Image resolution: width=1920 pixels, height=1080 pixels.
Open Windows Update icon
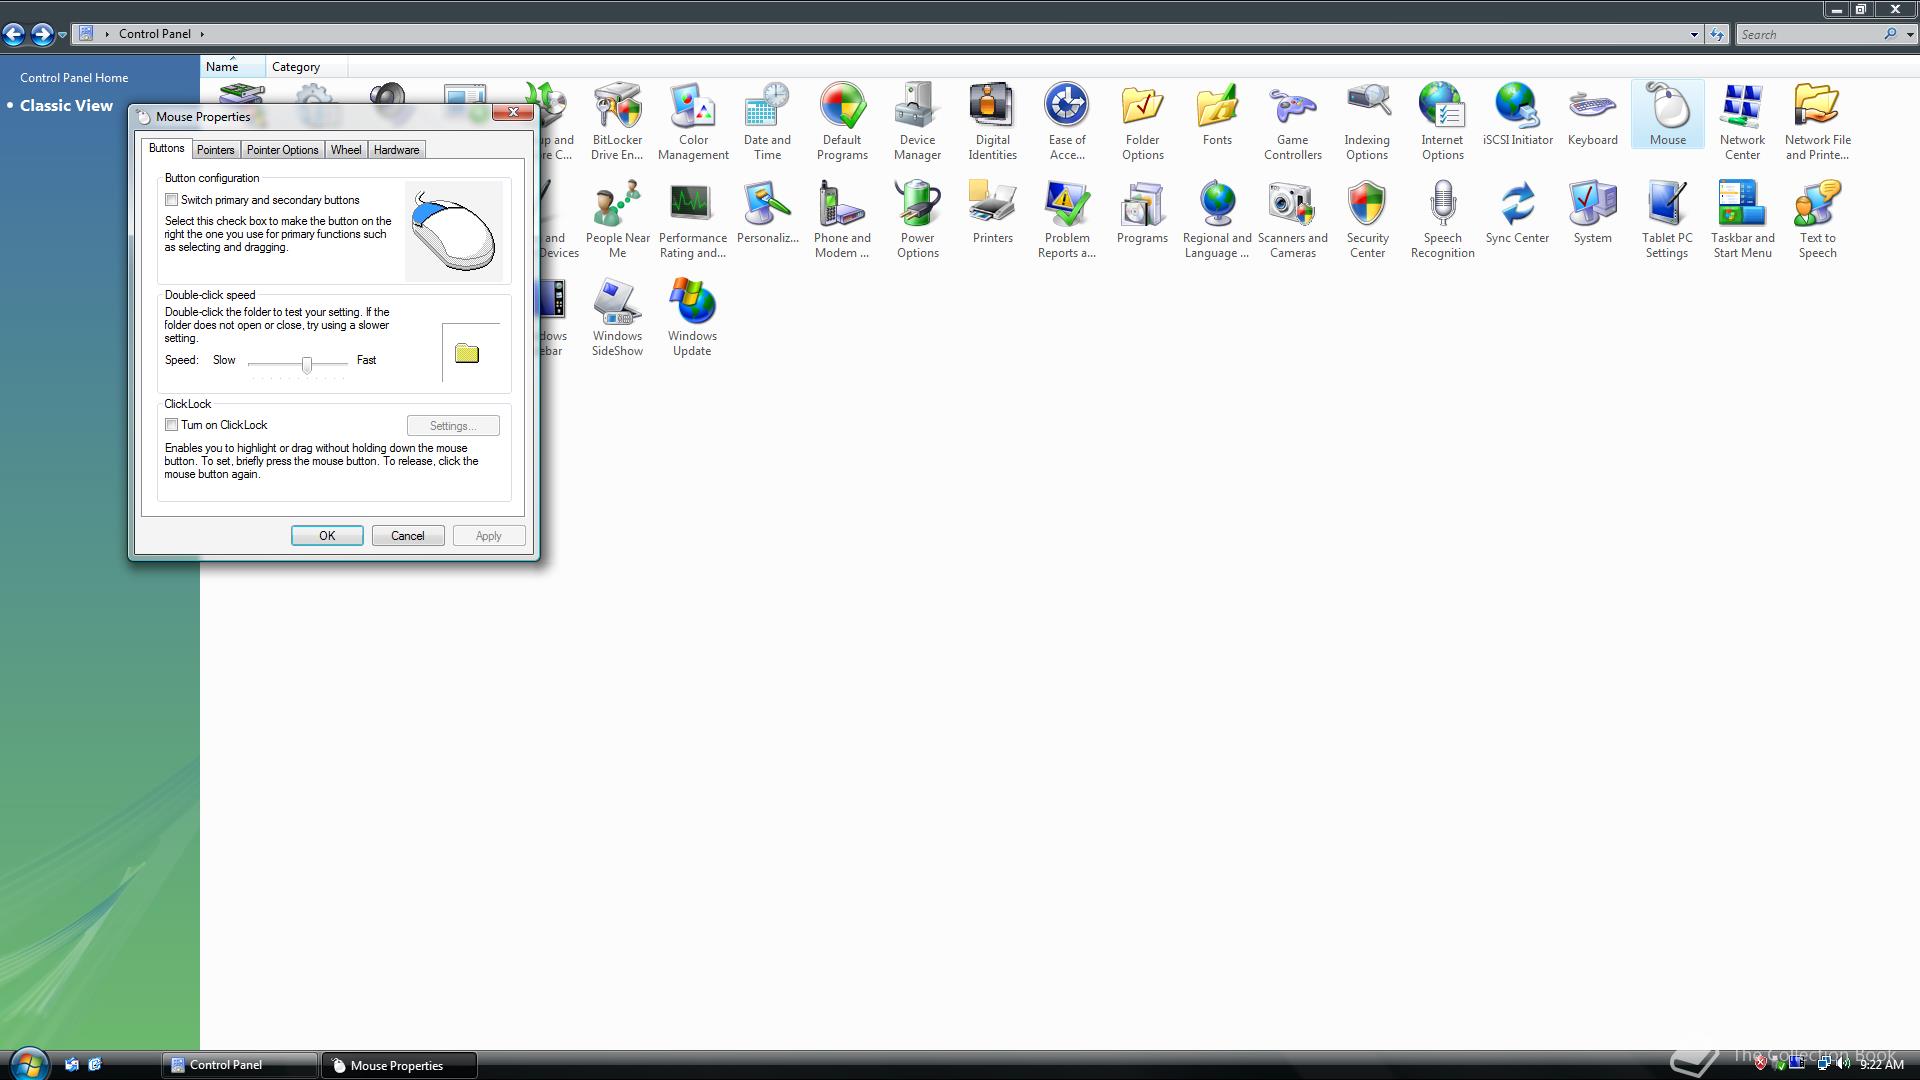coord(692,317)
